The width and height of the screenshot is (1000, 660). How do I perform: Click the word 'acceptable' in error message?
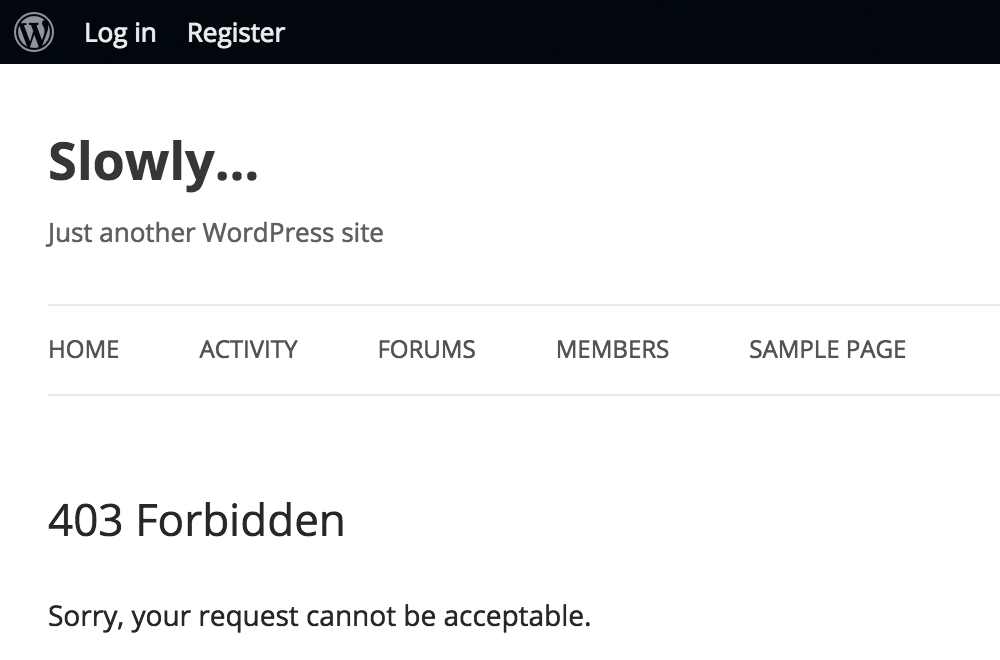(x=517, y=617)
